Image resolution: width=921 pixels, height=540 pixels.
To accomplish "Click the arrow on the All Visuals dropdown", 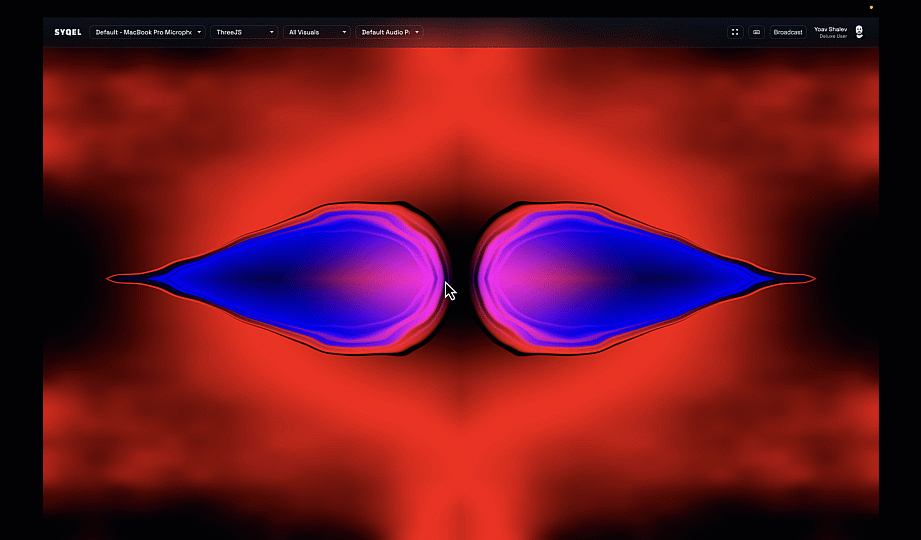I will coord(344,32).
